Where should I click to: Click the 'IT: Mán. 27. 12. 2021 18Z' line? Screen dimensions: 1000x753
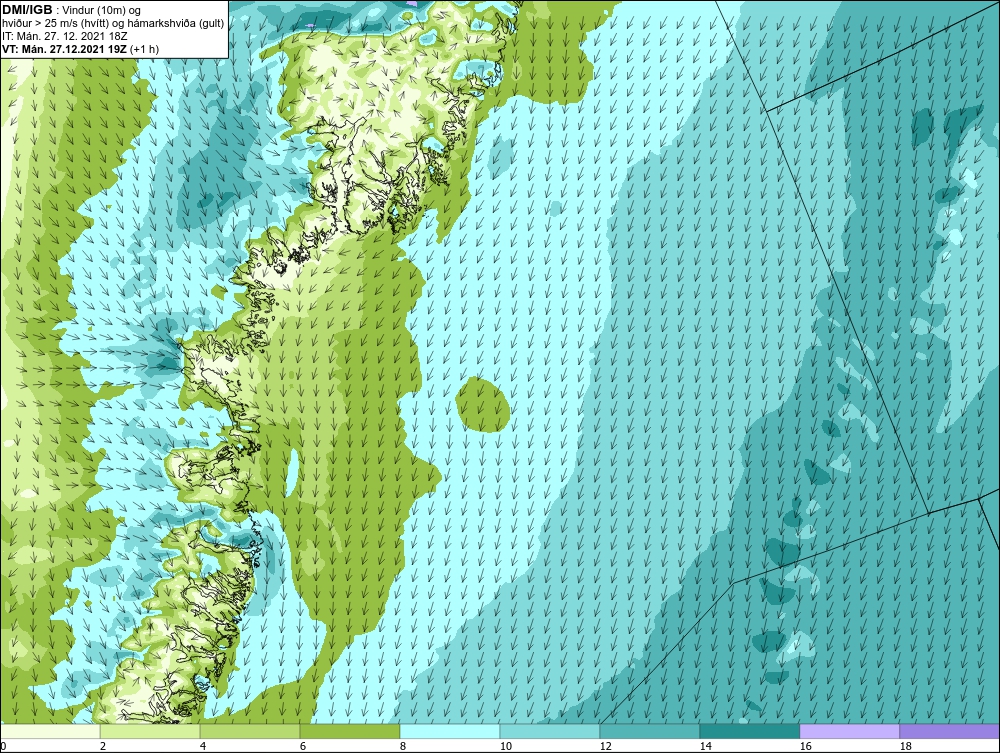64,36
